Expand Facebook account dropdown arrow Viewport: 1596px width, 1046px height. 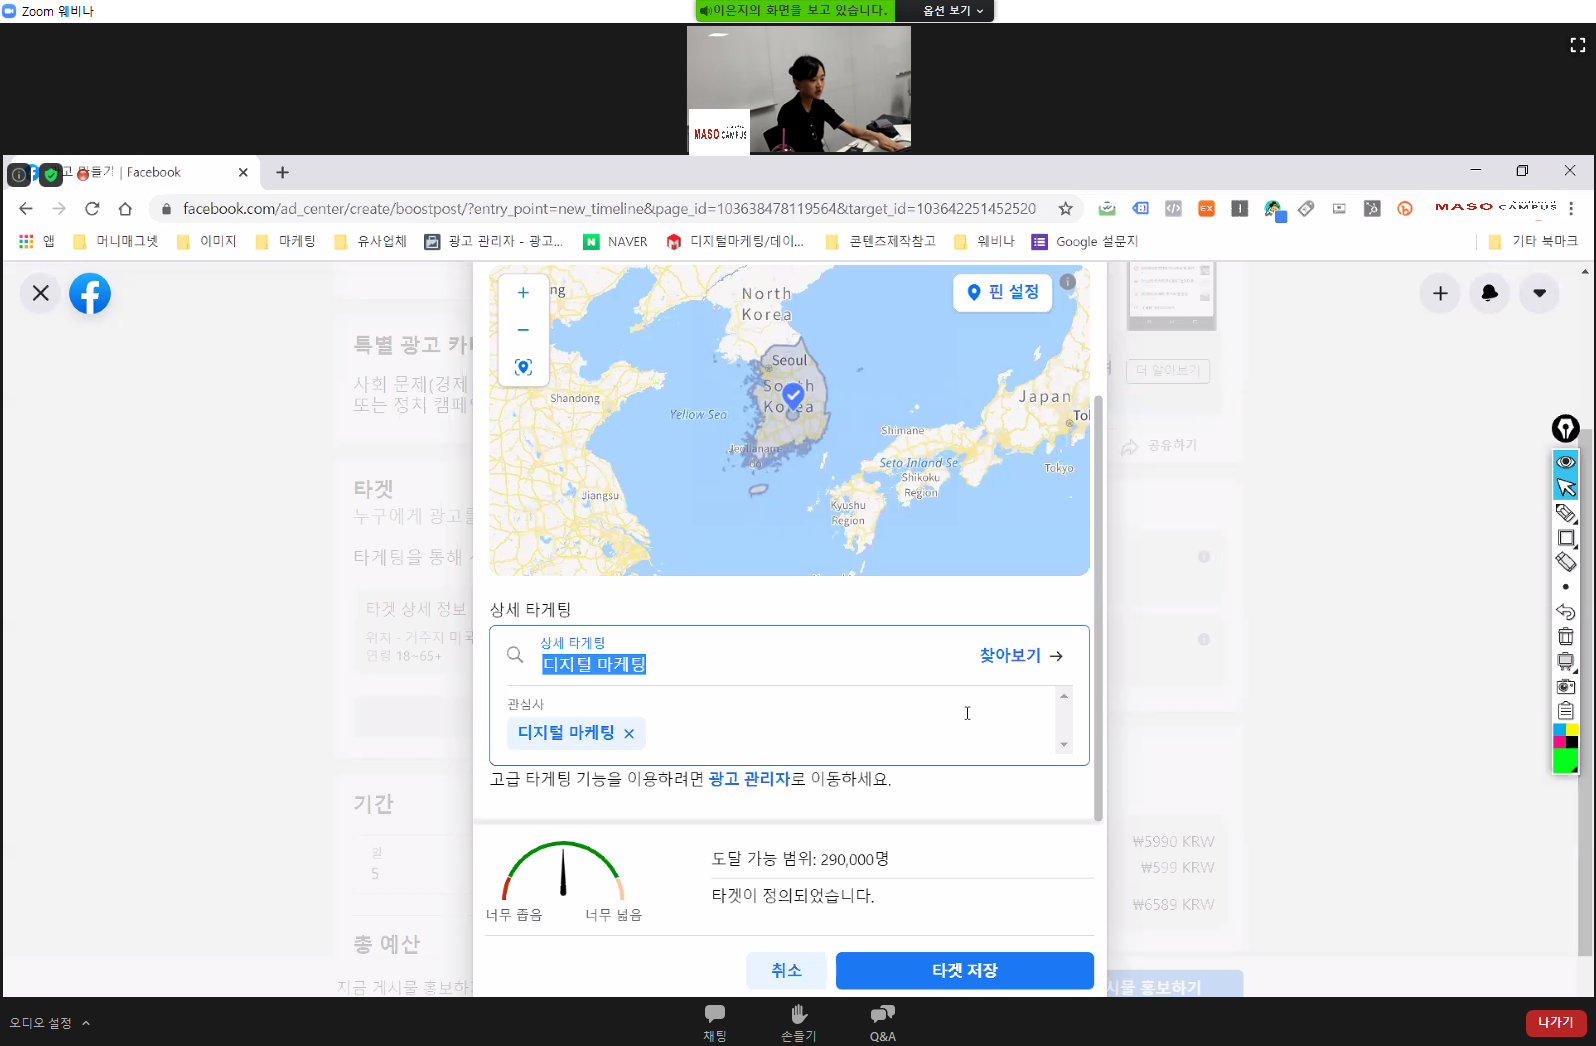(1539, 293)
